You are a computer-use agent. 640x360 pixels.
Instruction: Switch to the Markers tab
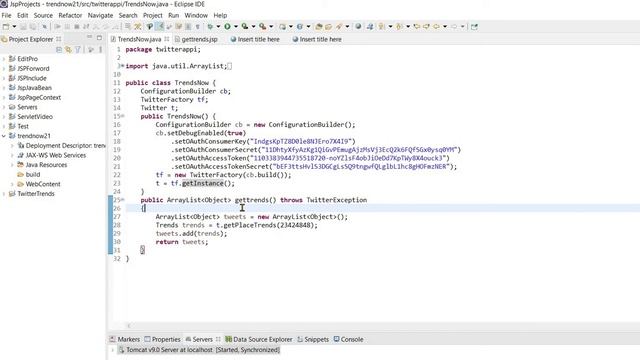(125, 339)
